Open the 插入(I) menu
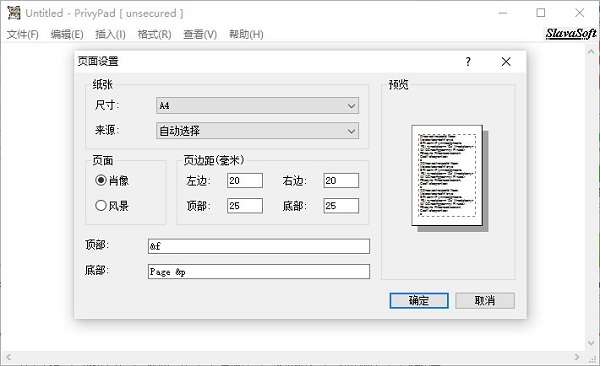Image resolution: width=600 pixels, height=366 pixels. tap(110, 34)
